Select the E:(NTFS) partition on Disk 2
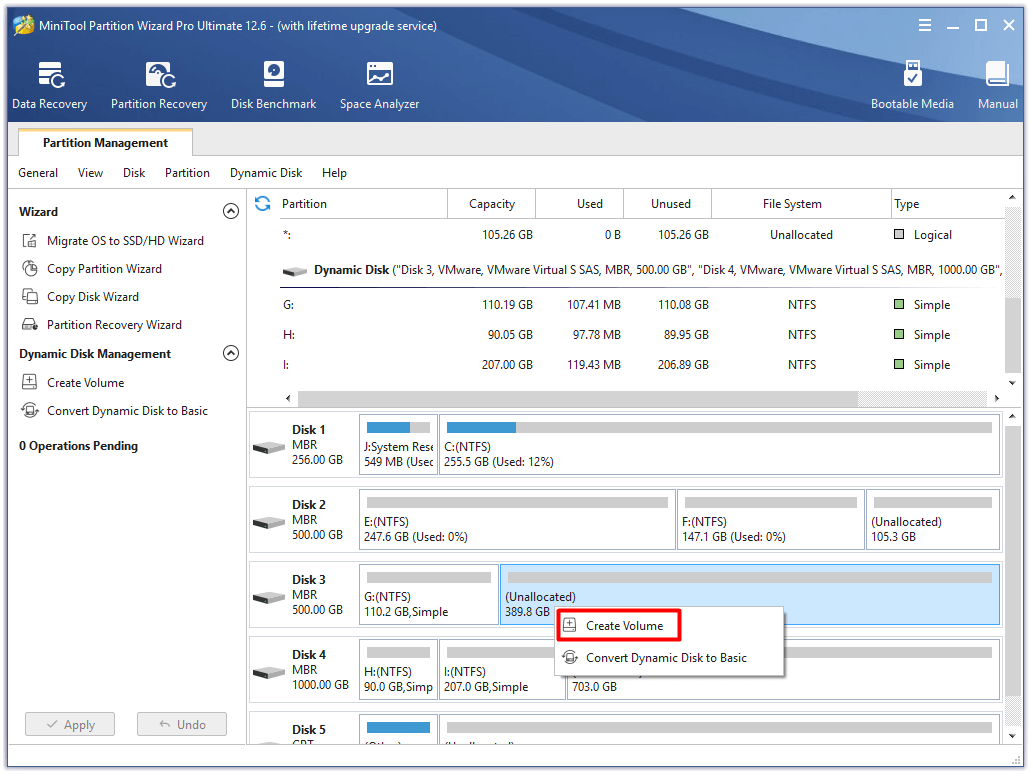1033x776 pixels. coord(517,519)
